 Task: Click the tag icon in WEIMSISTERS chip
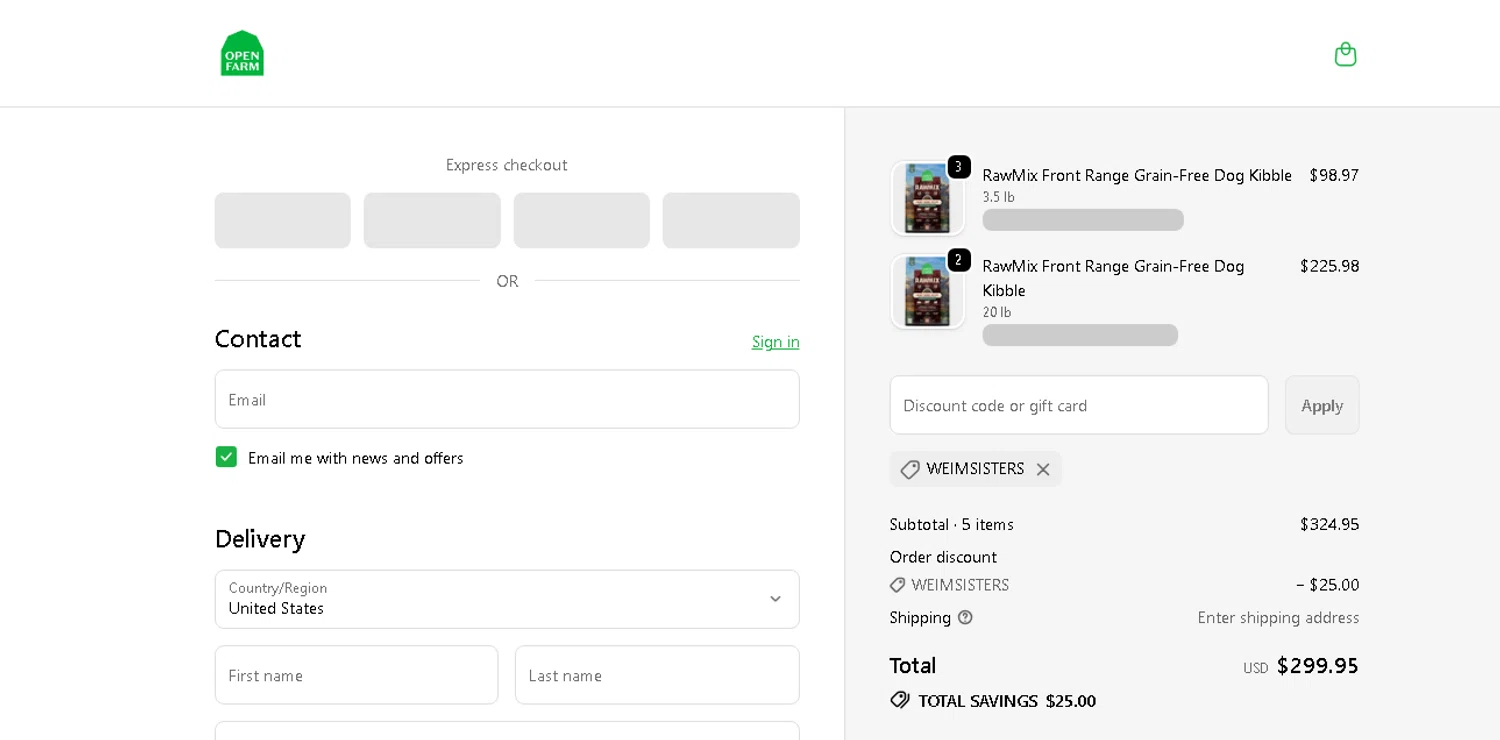point(909,469)
